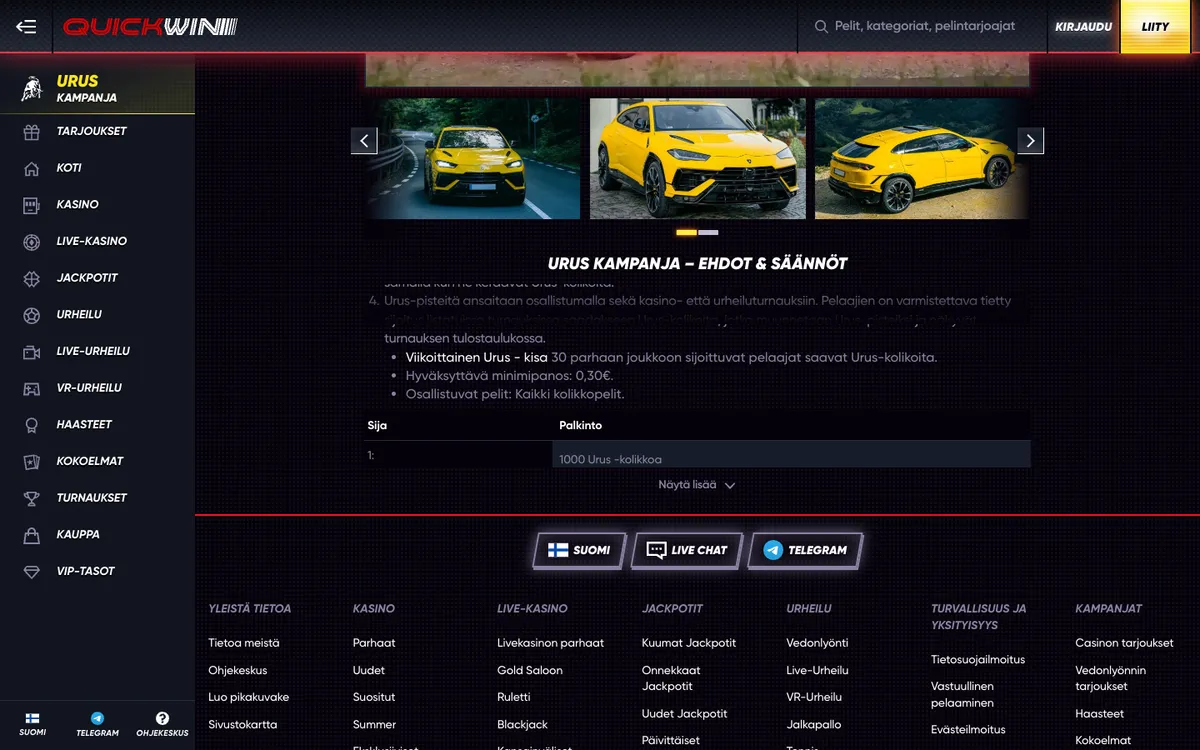Click the search magnifier icon

click(x=821, y=27)
